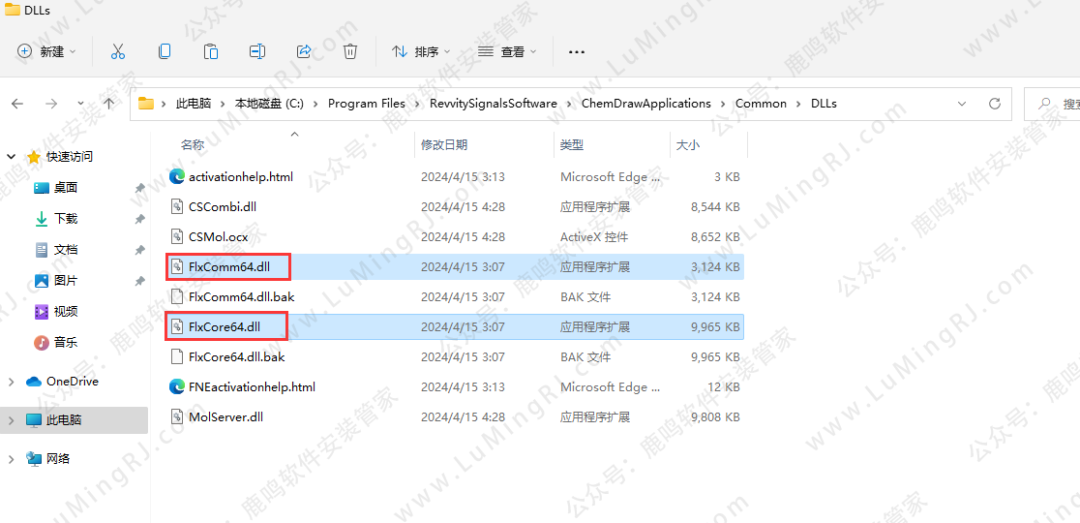Sort by 类型 column header

click(x=572, y=145)
